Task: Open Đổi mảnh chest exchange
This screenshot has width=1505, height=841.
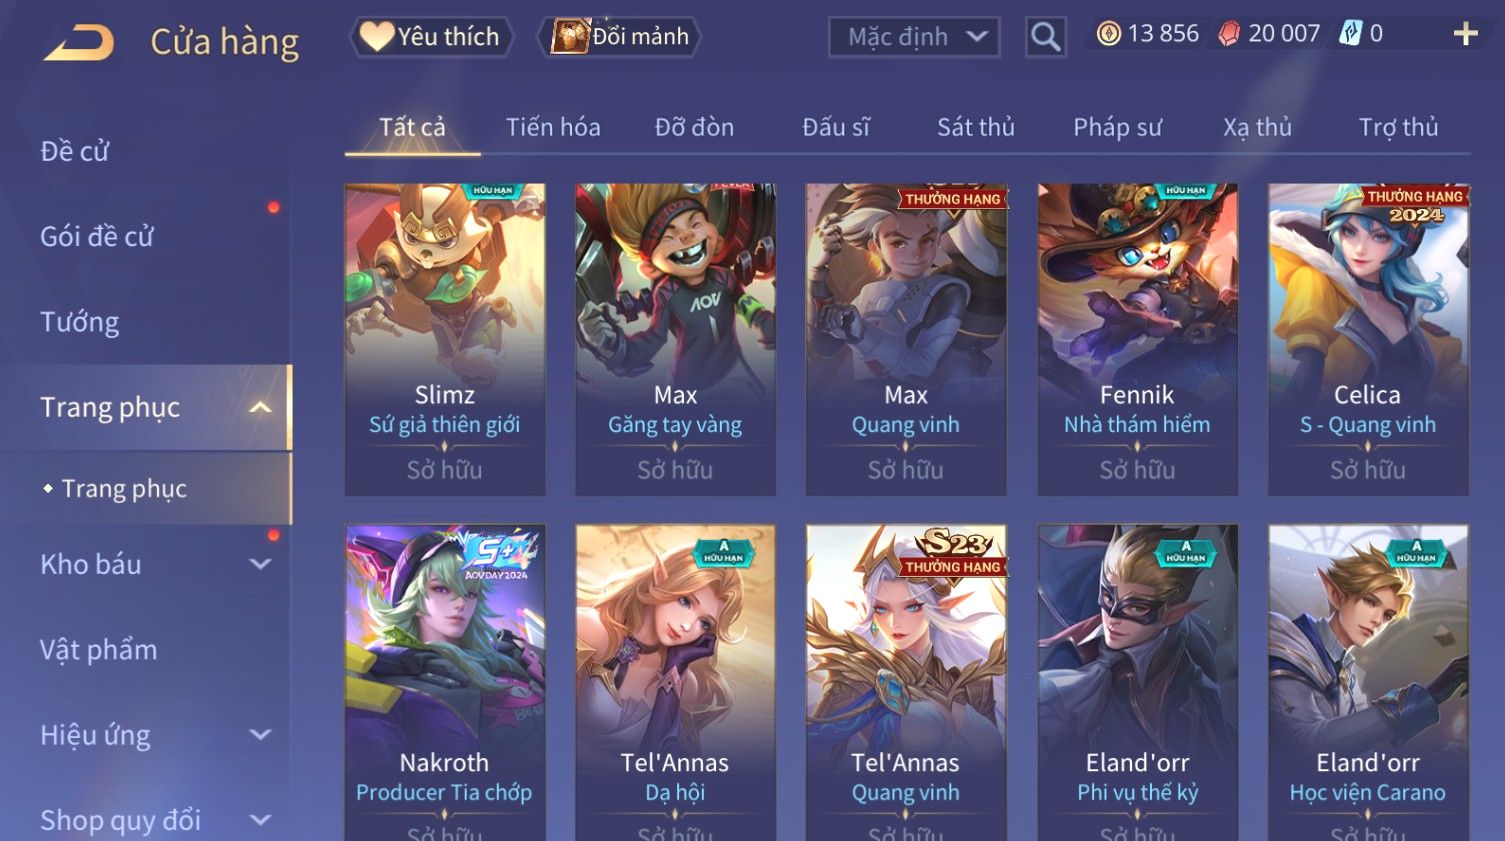Action: [619, 37]
